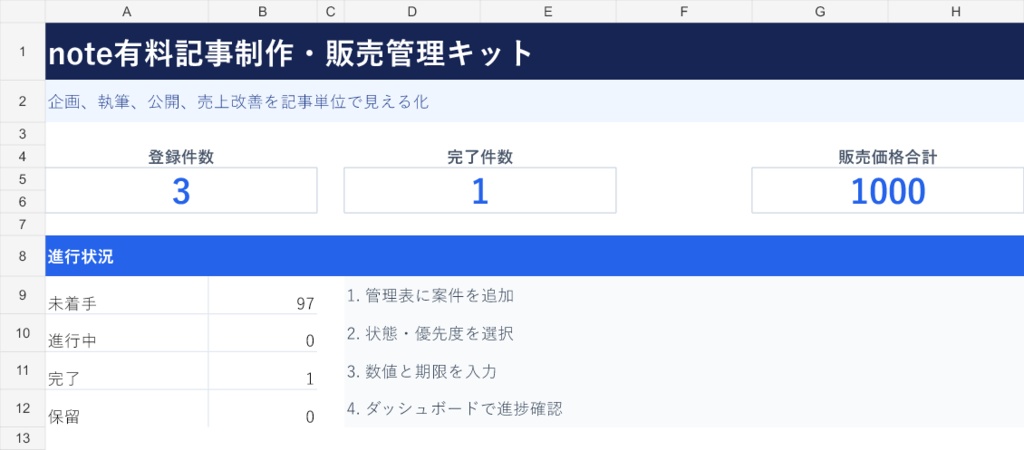Click '4. ダッシュボードで進捗確認'
The width and height of the screenshot is (1024, 450).
(455, 410)
